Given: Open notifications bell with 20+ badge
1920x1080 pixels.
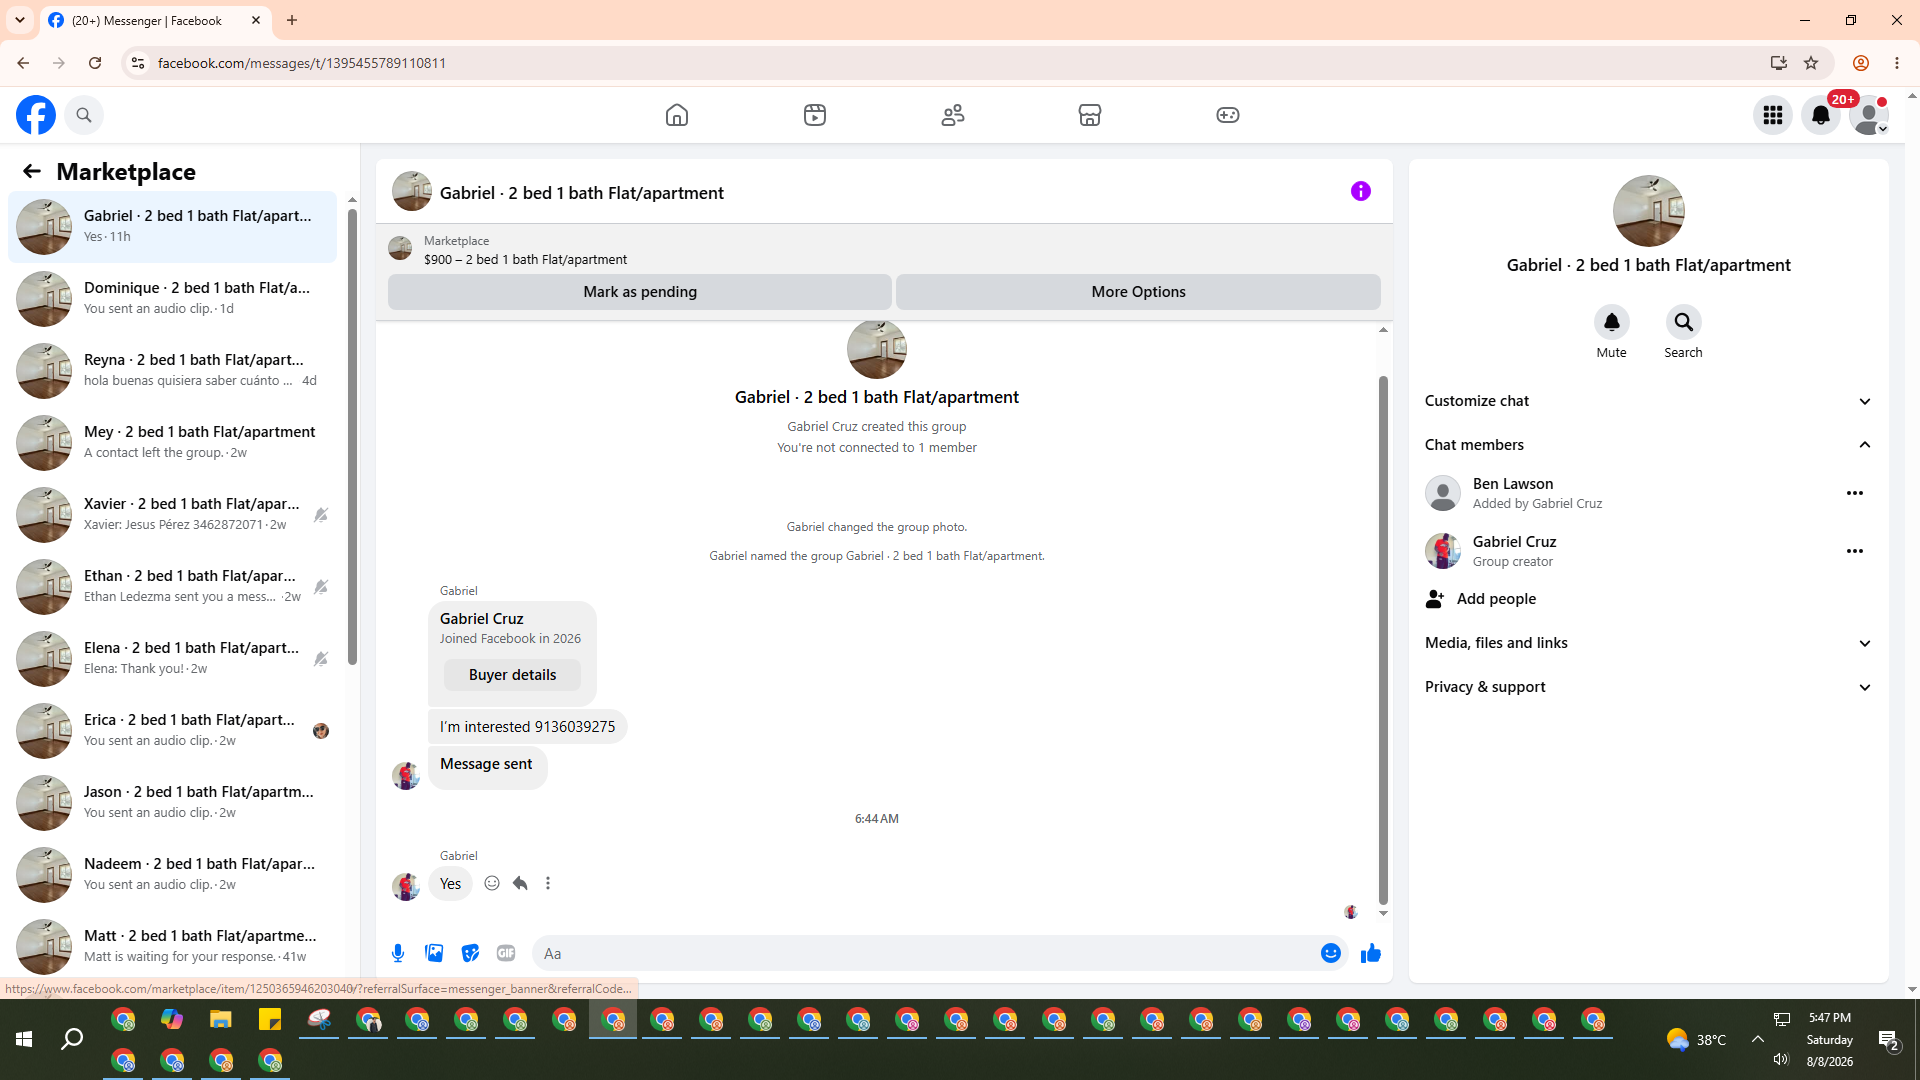Looking at the screenshot, I should pyautogui.click(x=1821, y=115).
